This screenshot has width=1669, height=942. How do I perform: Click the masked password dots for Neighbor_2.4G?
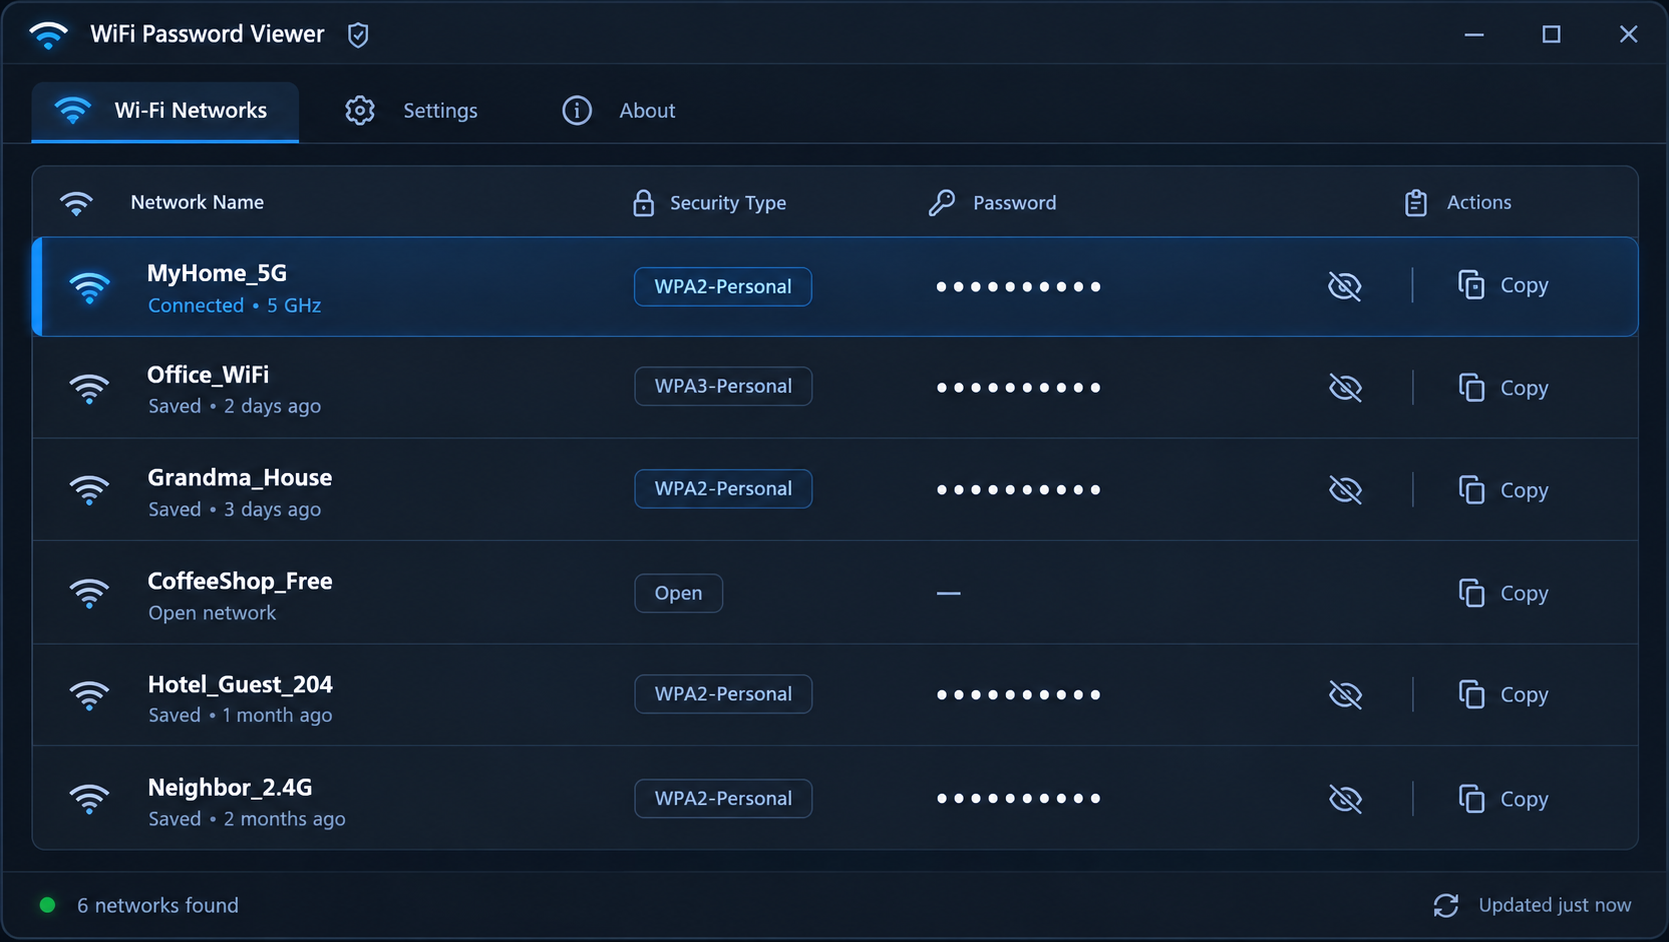(1018, 798)
